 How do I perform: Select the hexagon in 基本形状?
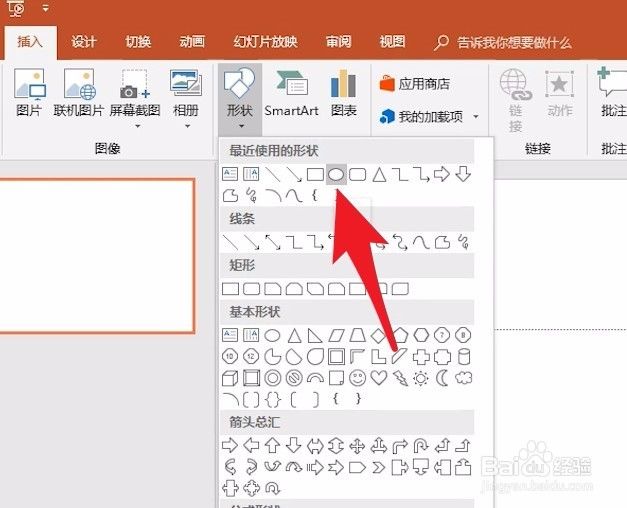(x=421, y=336)
